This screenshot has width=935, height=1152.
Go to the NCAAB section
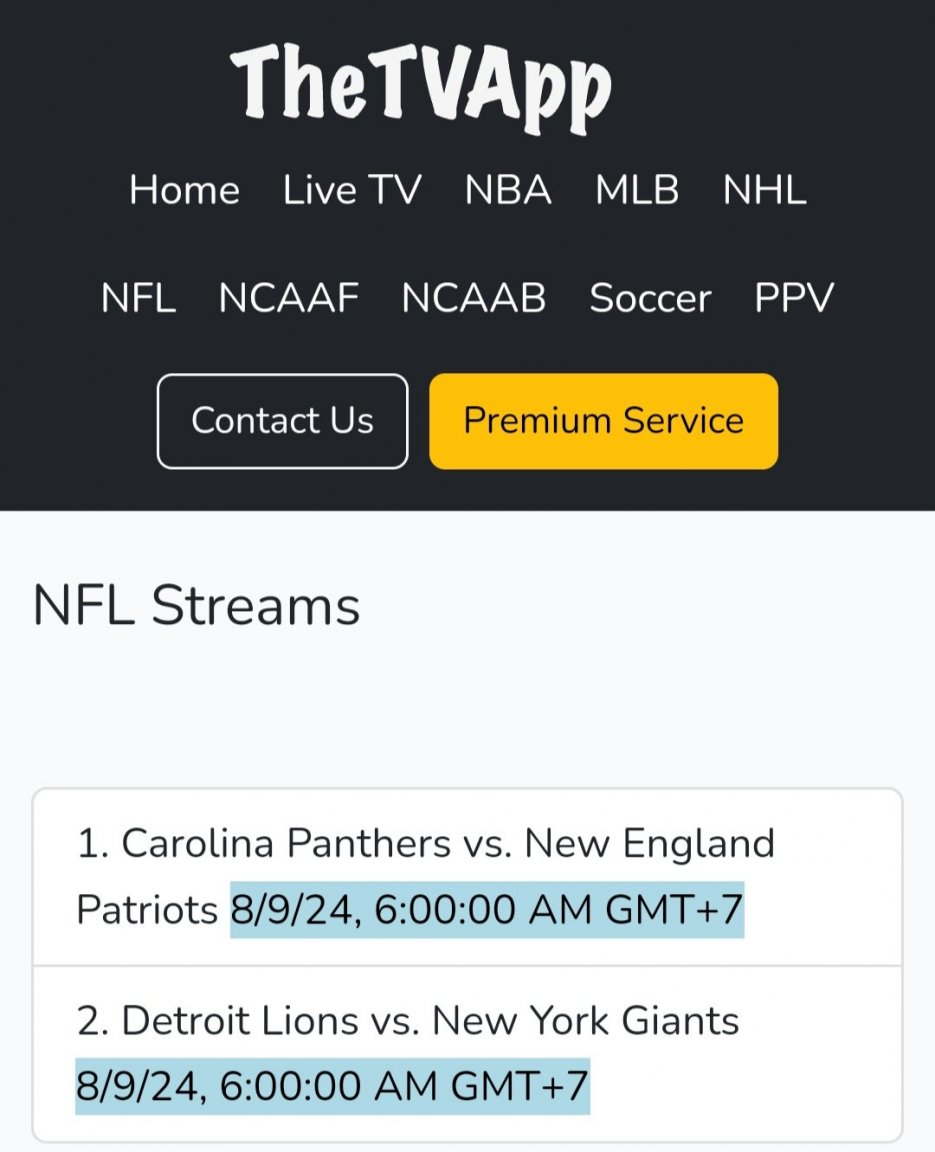coord(474,298)
